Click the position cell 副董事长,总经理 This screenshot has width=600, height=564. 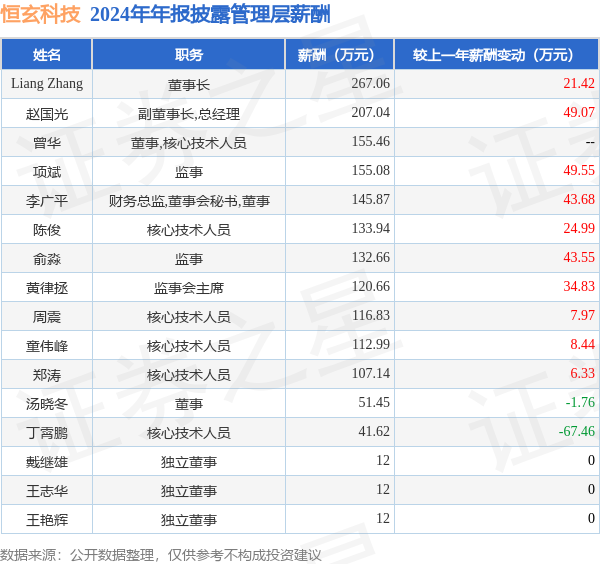pos(189,114)
